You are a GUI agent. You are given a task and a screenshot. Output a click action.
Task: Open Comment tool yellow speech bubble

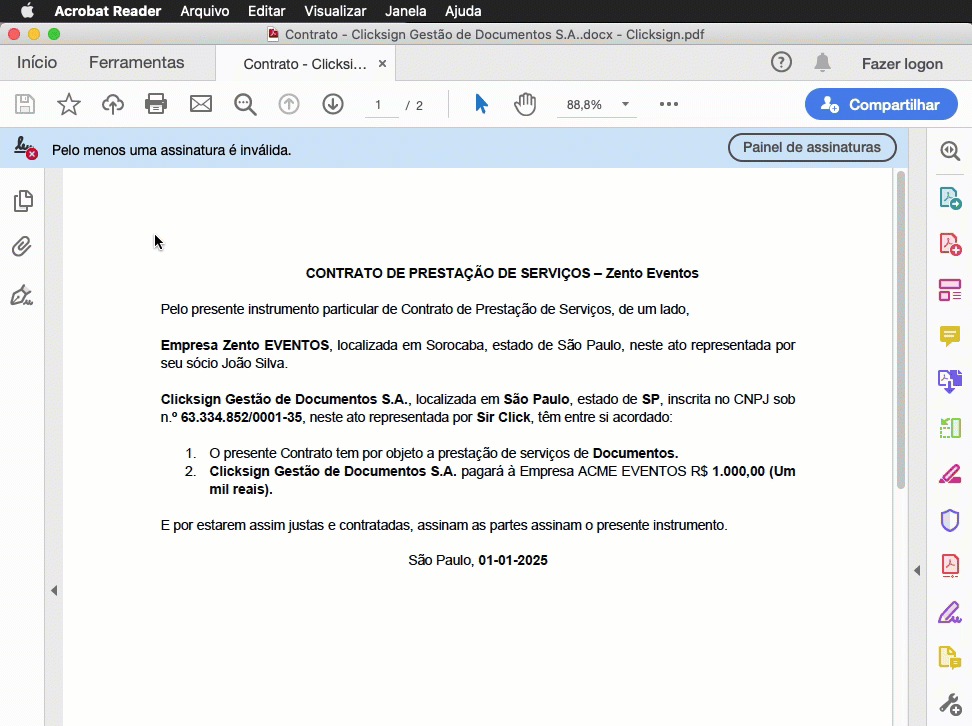(950, 336)
